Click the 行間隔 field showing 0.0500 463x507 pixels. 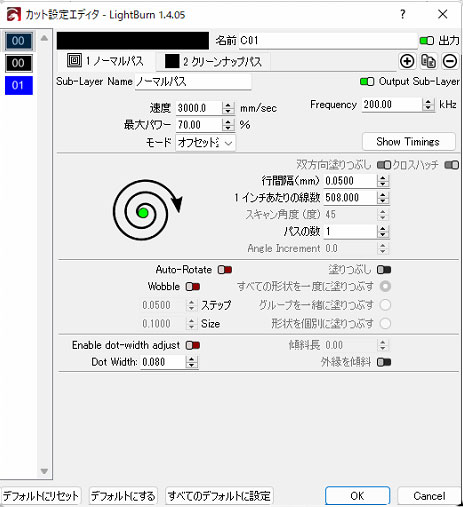point(350,181)
